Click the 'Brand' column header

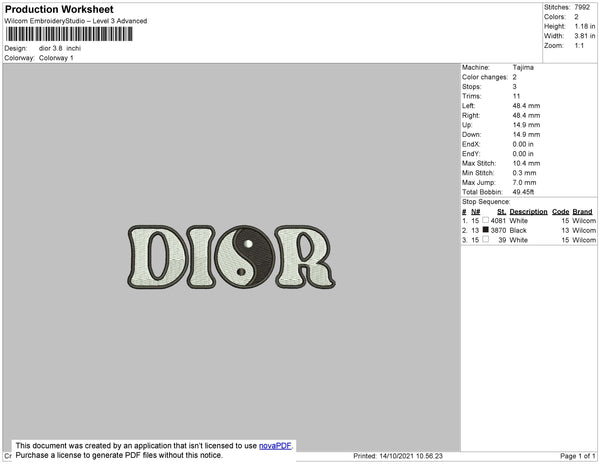582,212
